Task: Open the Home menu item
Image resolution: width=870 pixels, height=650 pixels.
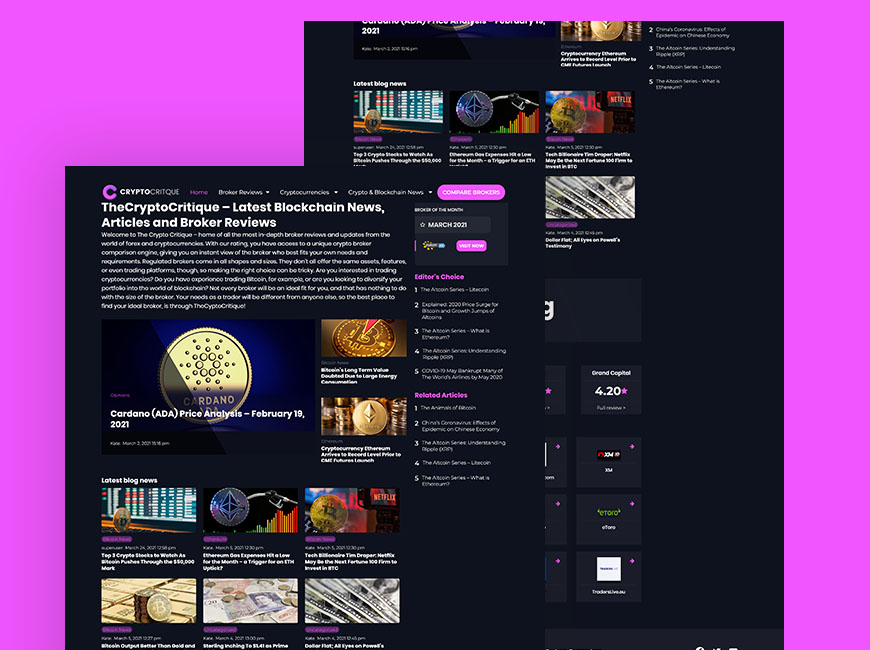Action: pos(199,192)
